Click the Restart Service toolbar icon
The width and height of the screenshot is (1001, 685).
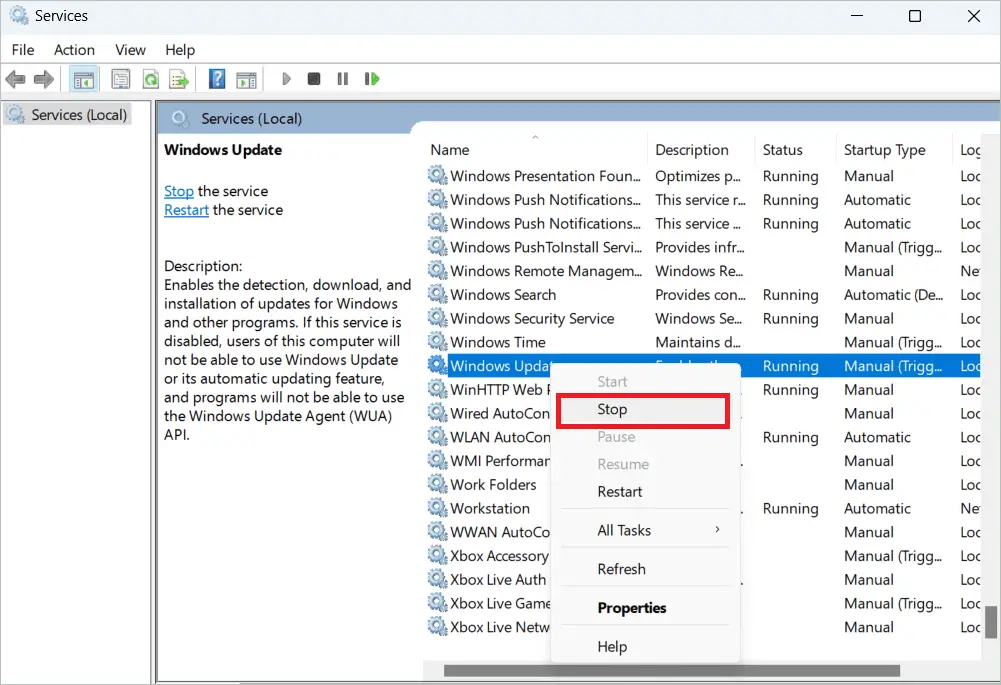pyautogui.click(x=372, y=79)
